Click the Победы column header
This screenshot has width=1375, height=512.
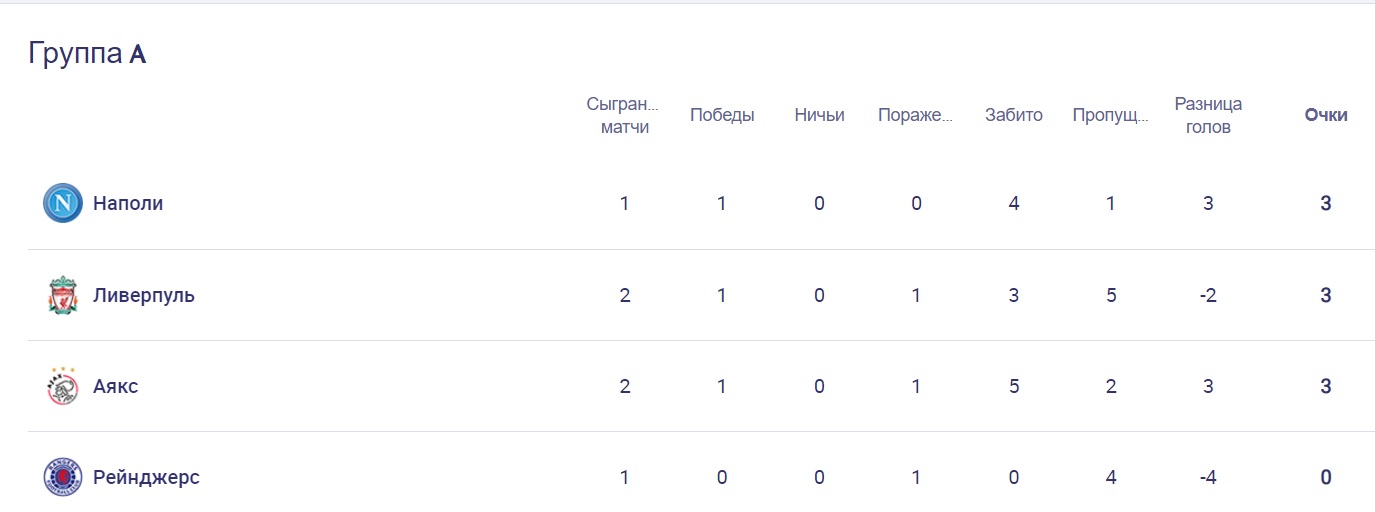pyautogui.click(x=722, y=115)
